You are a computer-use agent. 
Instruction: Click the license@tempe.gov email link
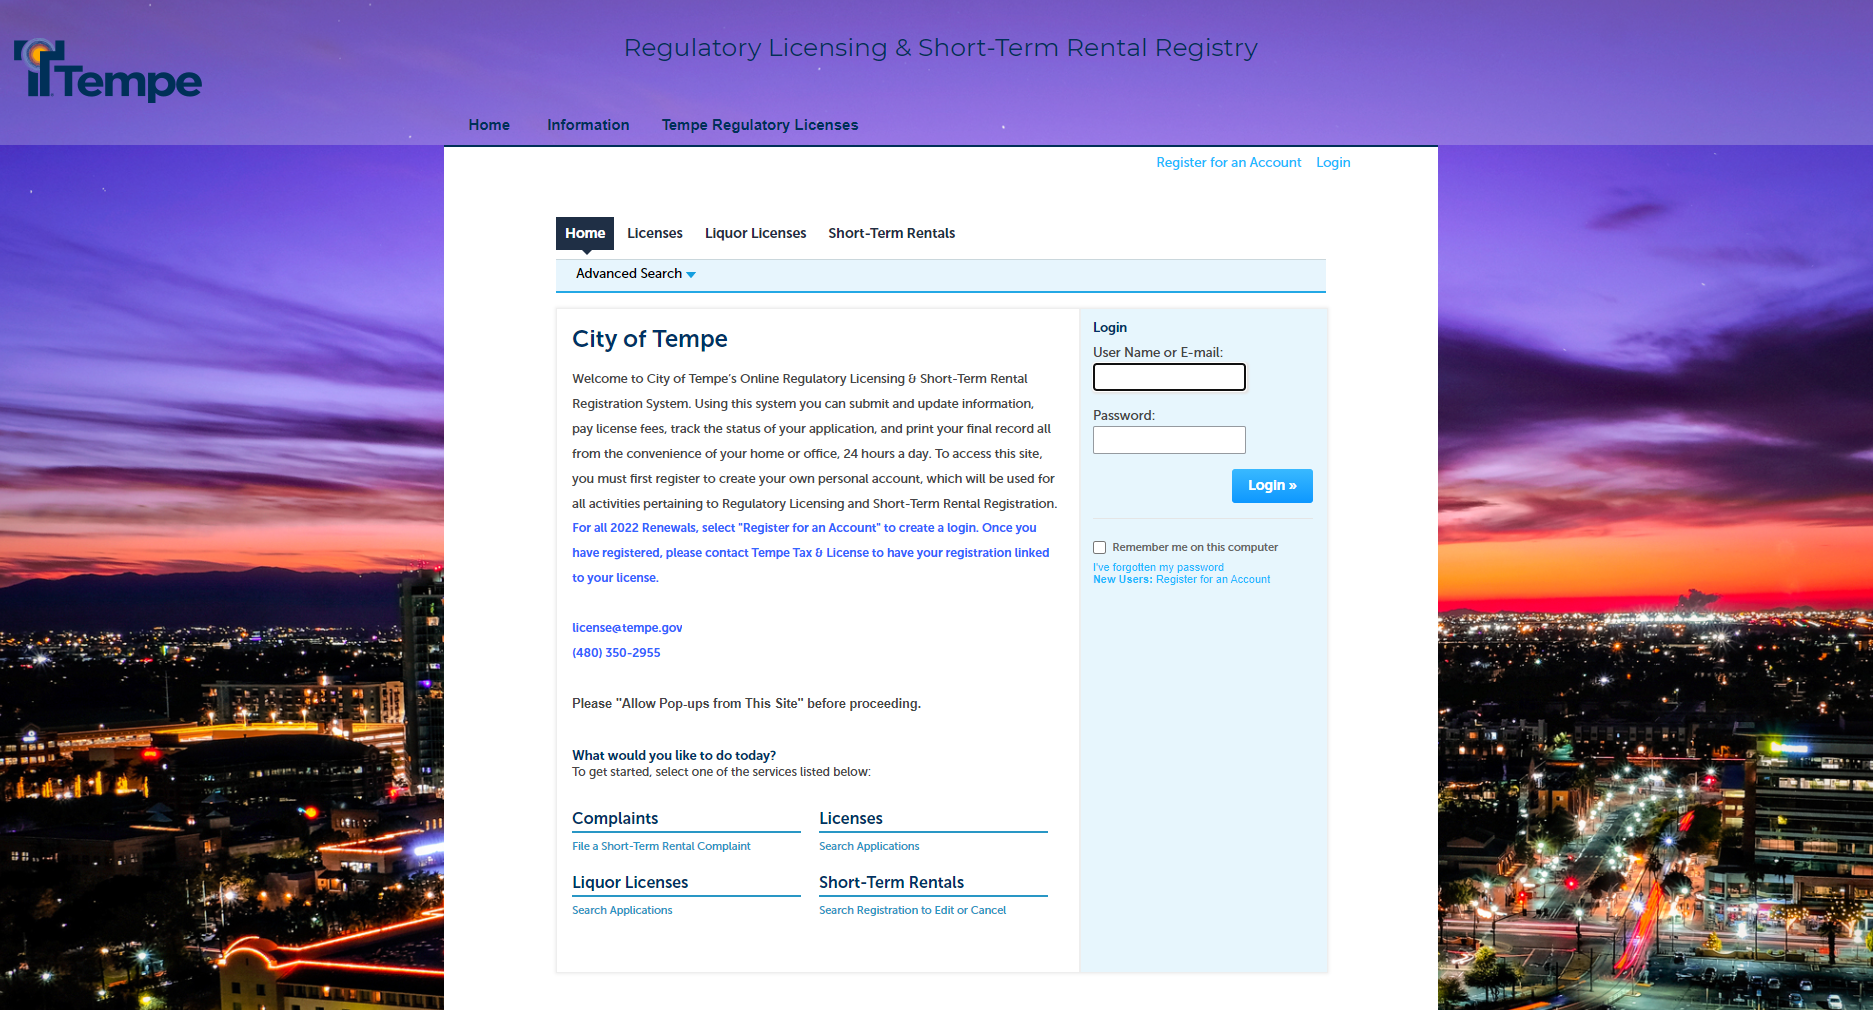627,628
